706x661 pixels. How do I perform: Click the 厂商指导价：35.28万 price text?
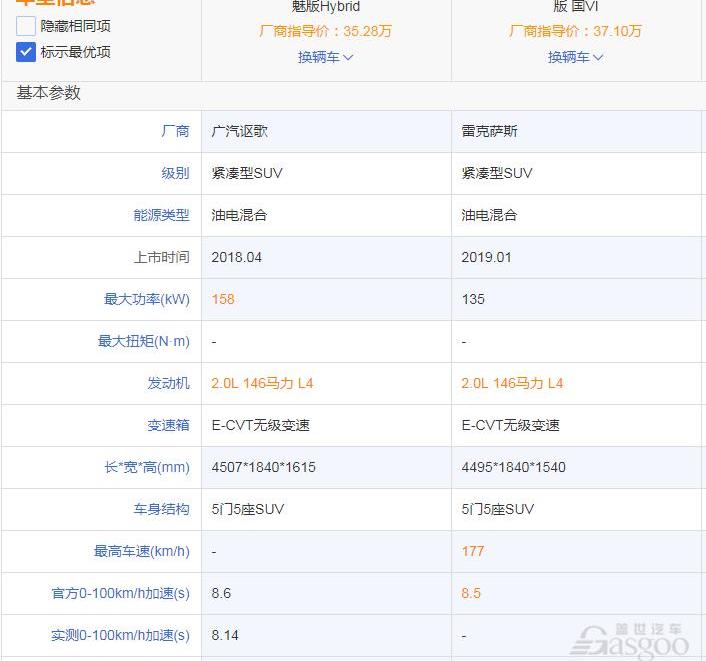[x=326, y=31]
